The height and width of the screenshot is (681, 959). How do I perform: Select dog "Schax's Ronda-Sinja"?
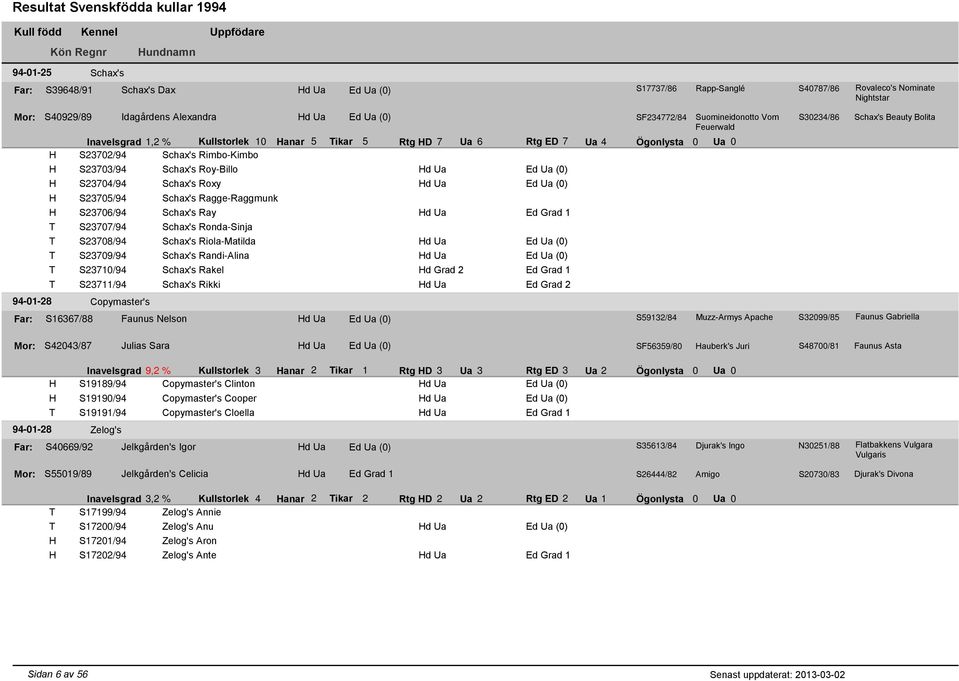tap(207, 227)
